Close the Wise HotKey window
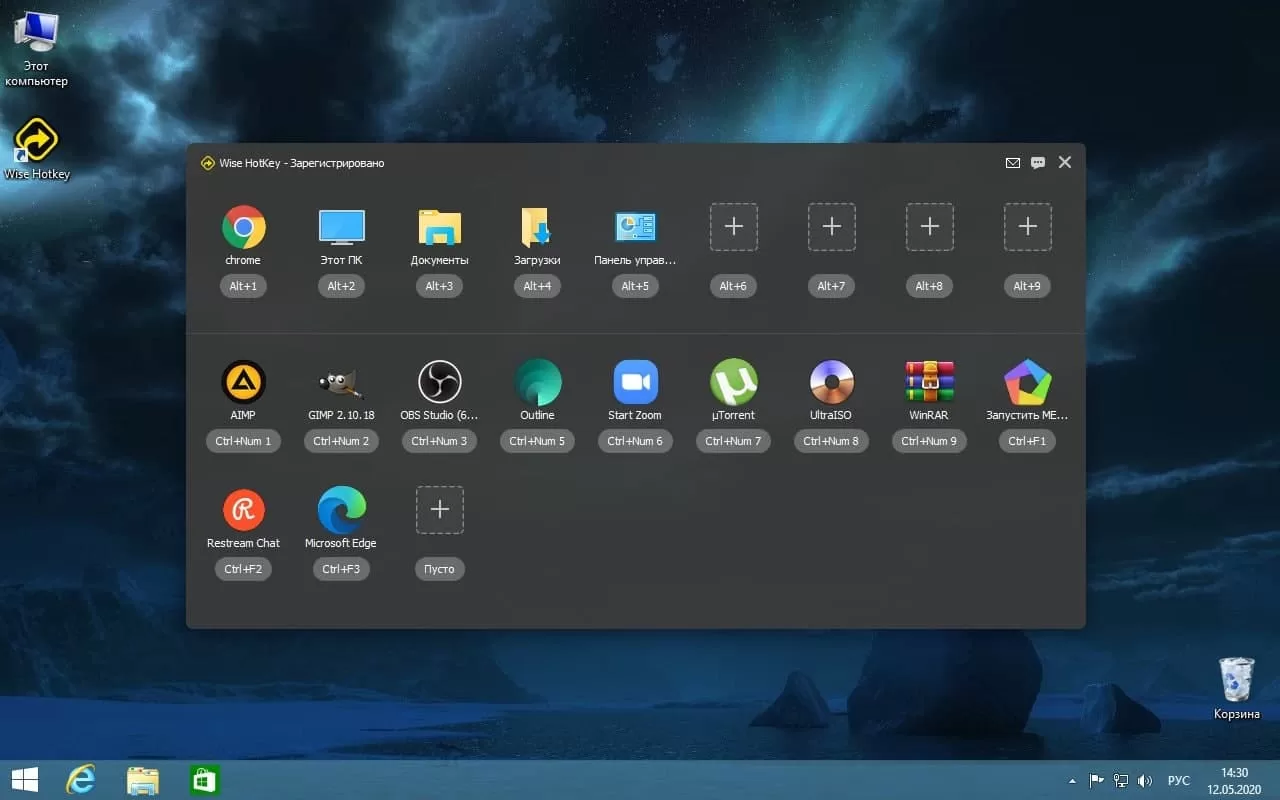The image size is (1280, 800). [x=1064, y=162]
